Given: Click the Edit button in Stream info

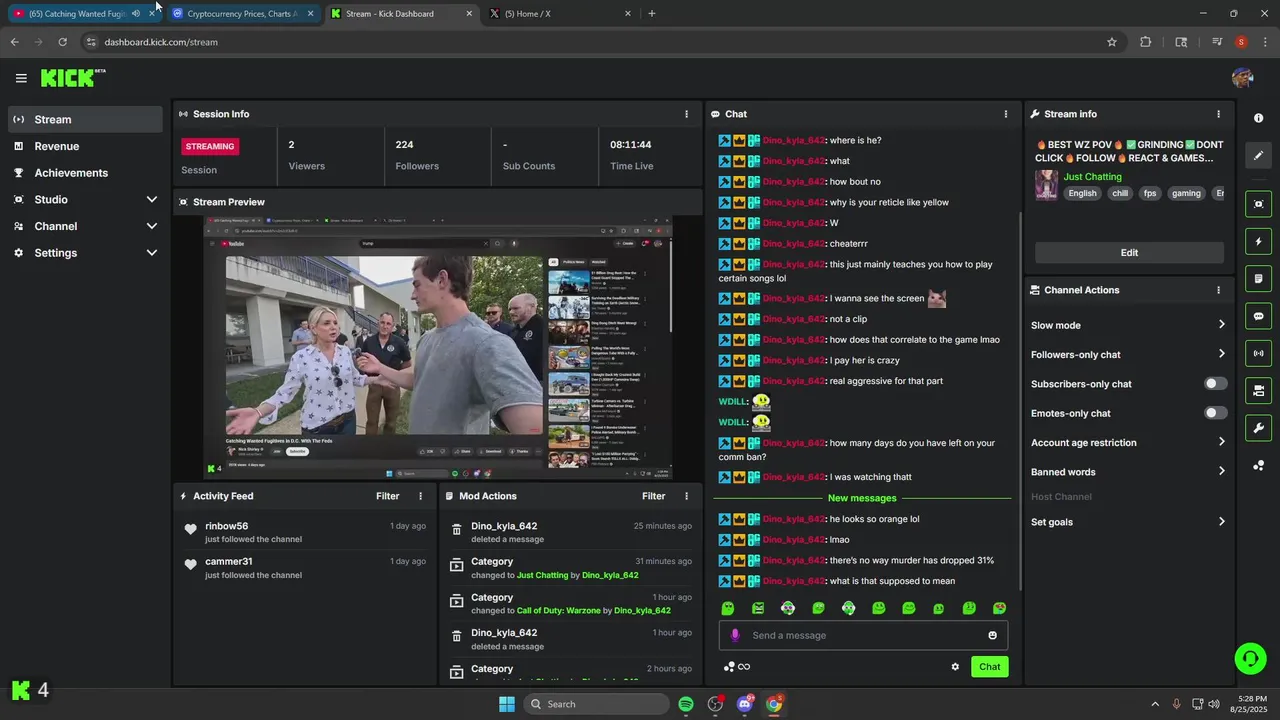Looking at the screenshot, I should (1129, 253).
